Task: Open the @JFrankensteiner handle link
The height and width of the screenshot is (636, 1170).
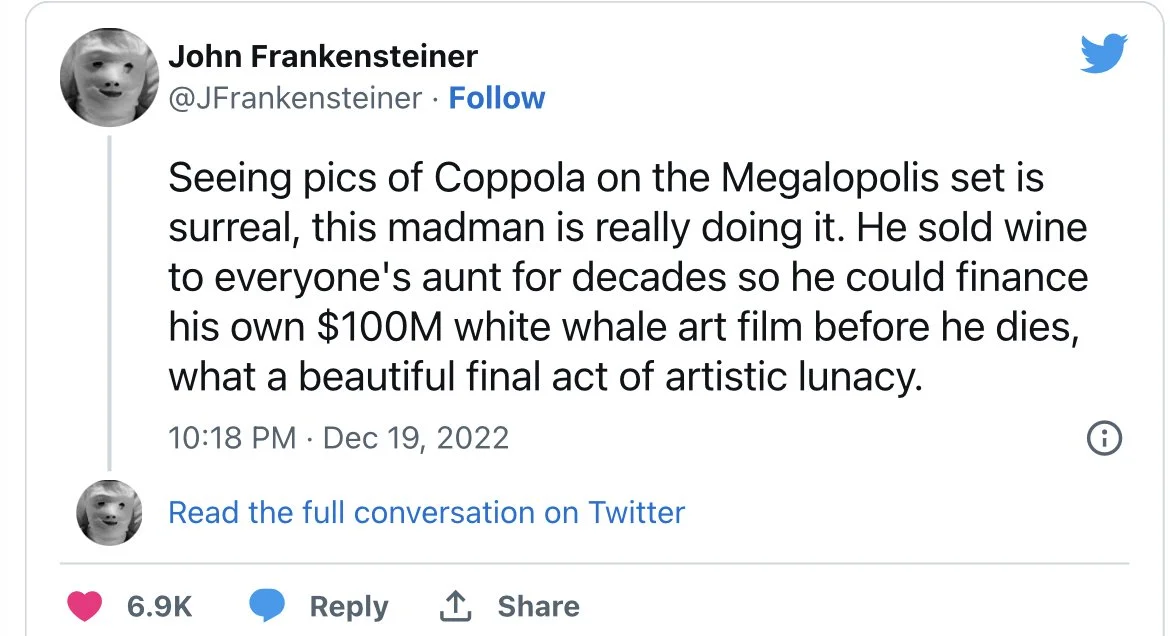Action: click(x=295, y=98)
